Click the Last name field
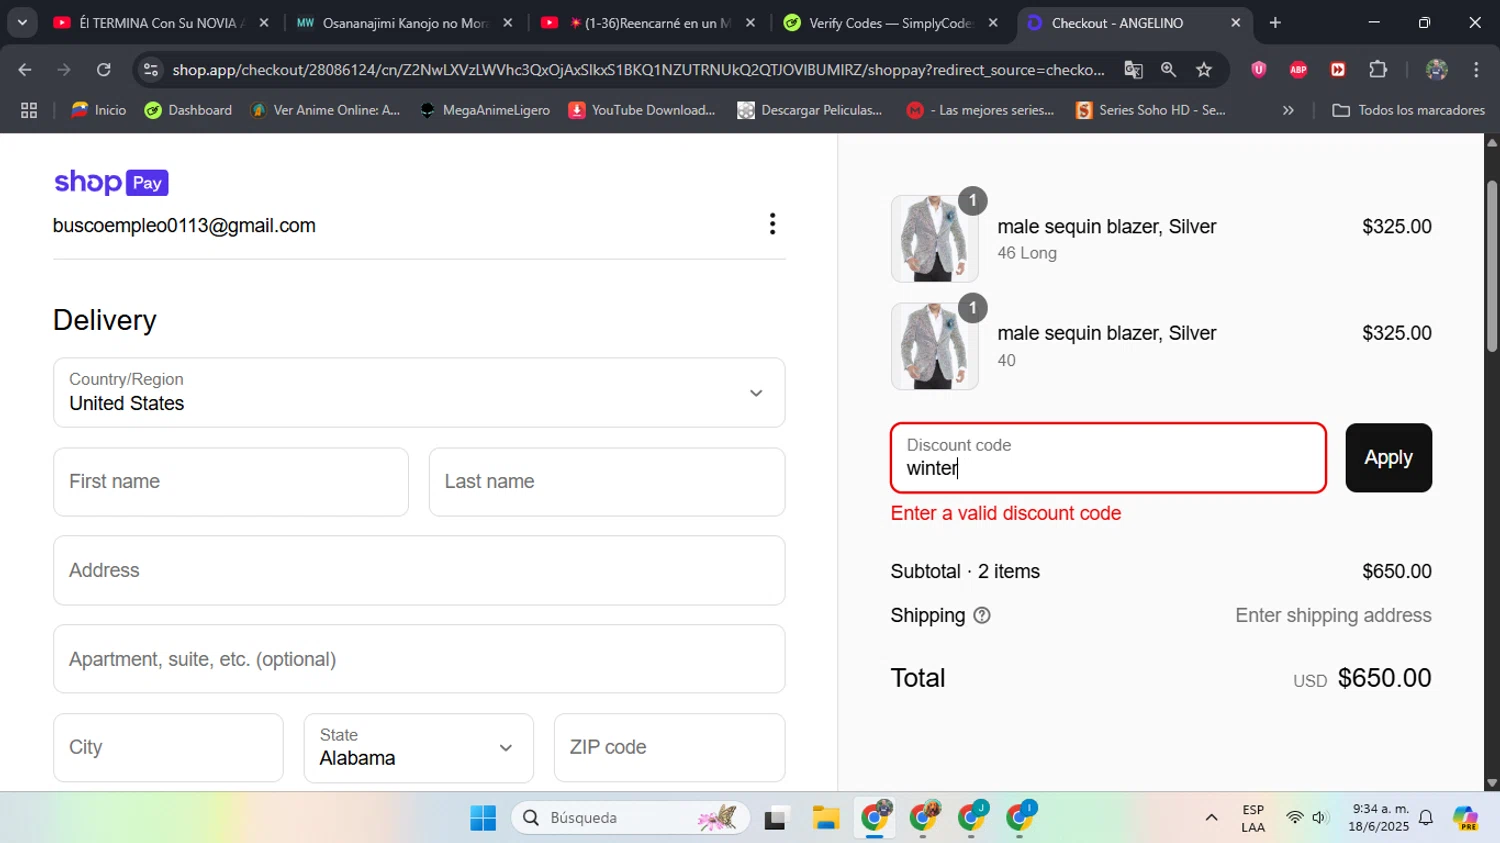This screenshot has width=1500, height=843. coord(607,482)
